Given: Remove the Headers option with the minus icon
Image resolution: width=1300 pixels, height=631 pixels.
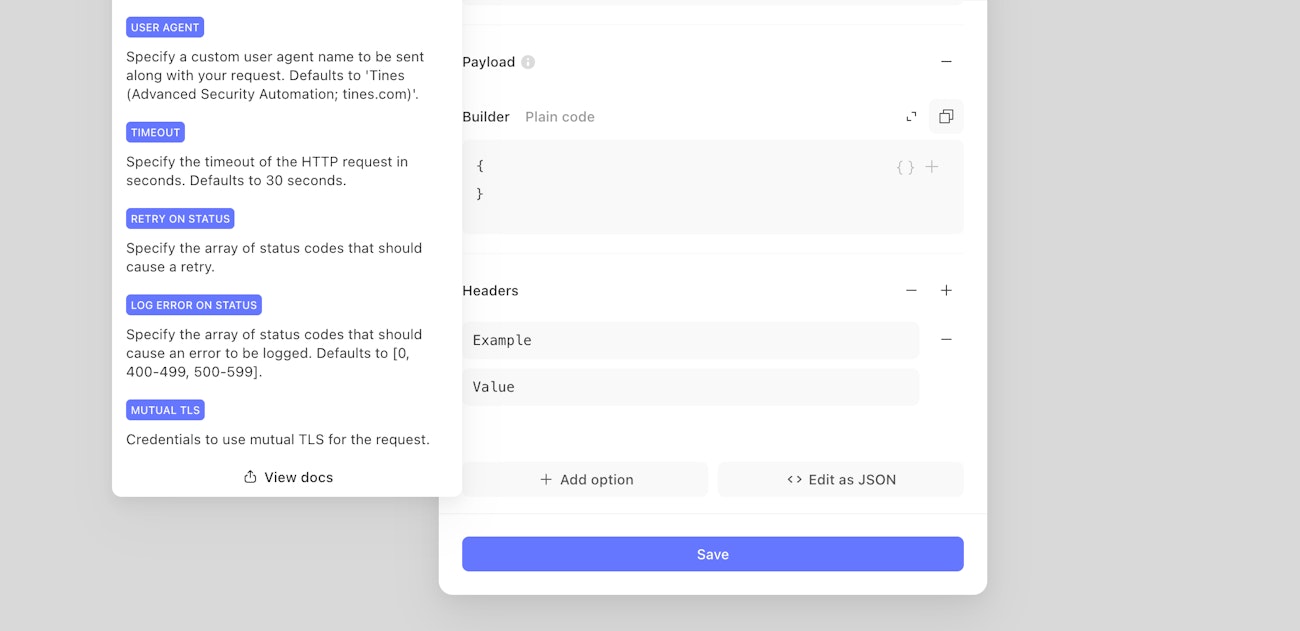Looking at the screenshot, I should coord(911,291).
